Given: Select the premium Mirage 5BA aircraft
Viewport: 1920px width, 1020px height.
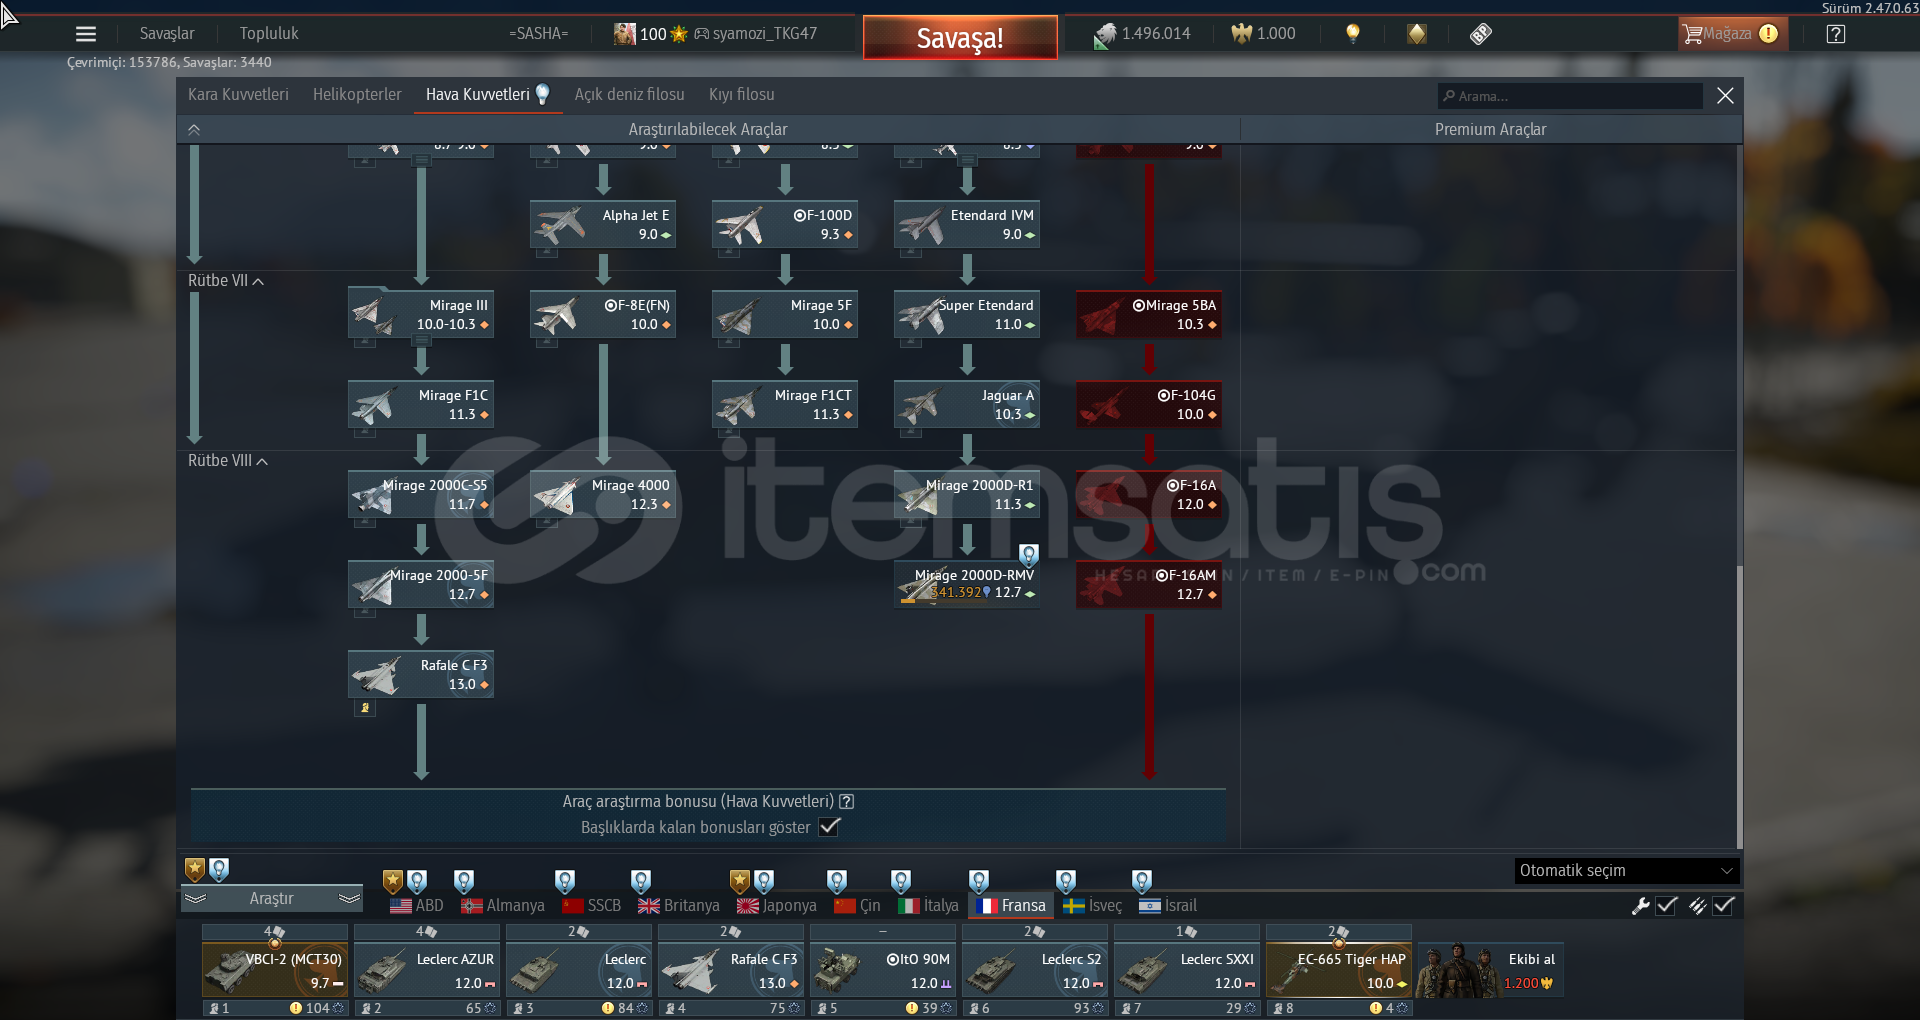Looking at the screenshot, I should tap(1149, 315).
